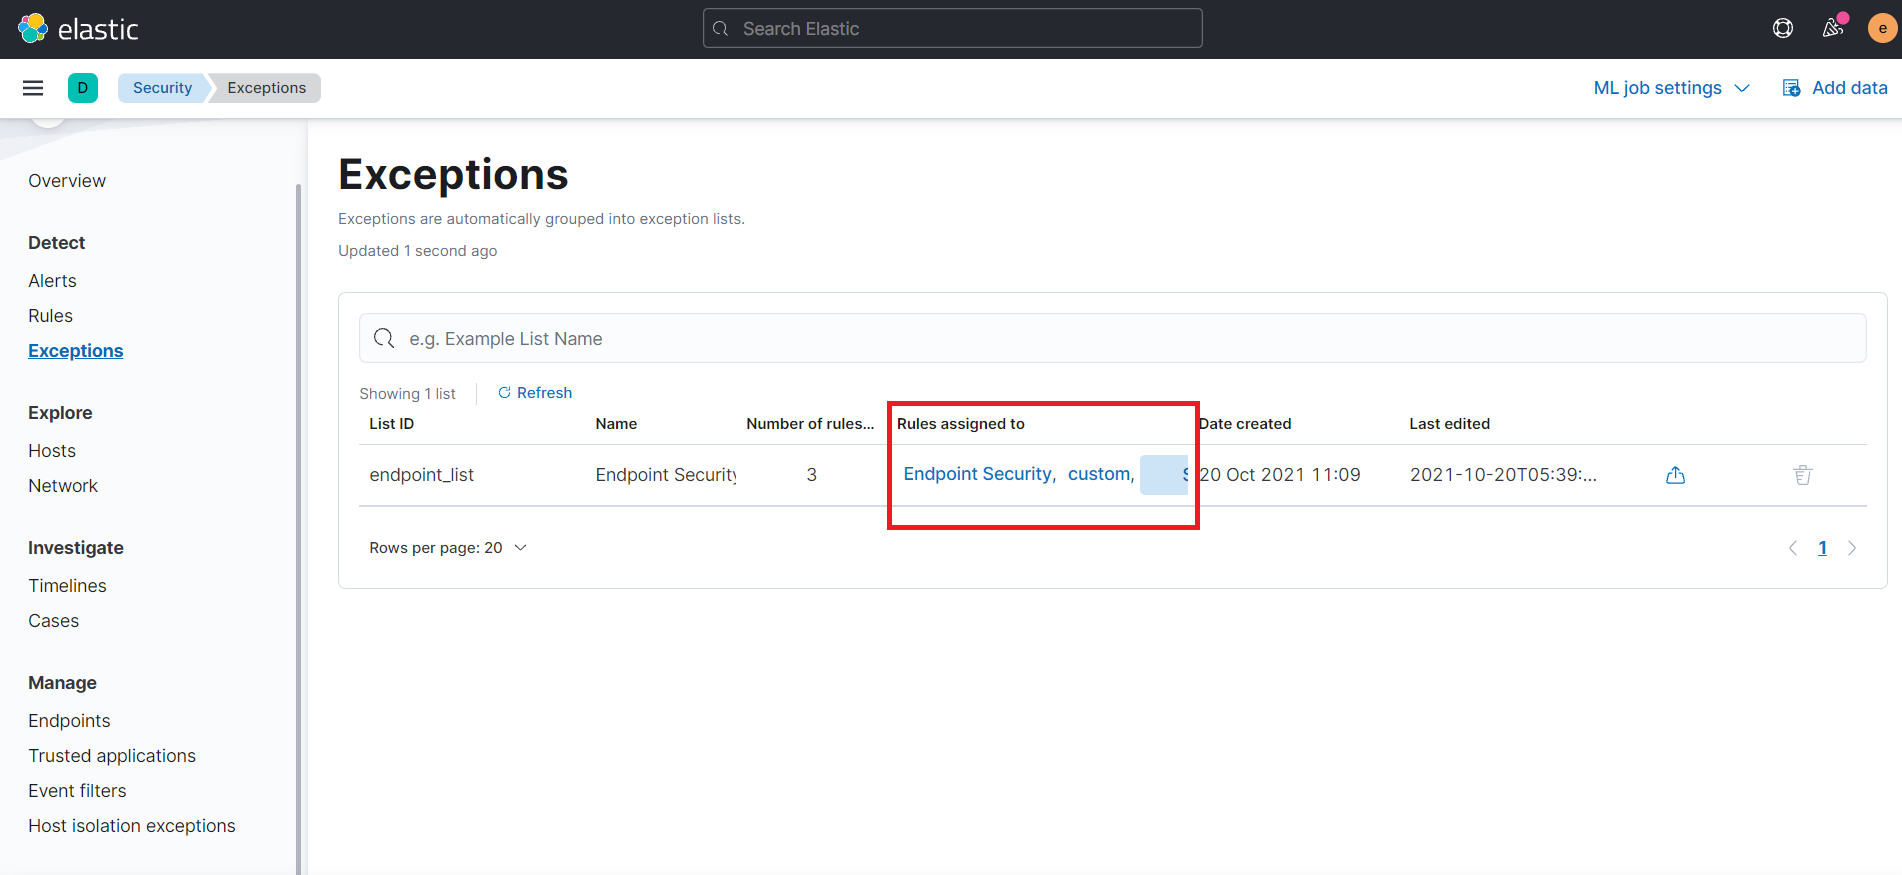Open Host isolation exceptions in sidebar

coord(132,826)
